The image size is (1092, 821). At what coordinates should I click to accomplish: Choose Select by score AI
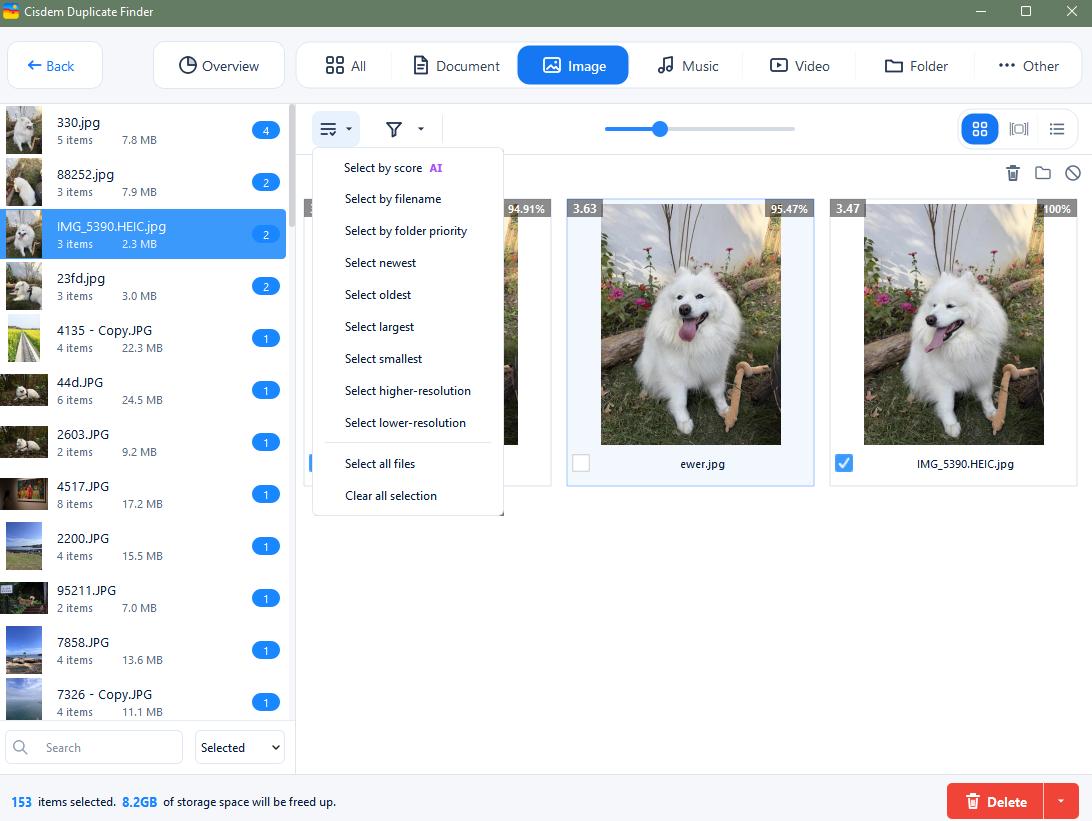(407, 168)
